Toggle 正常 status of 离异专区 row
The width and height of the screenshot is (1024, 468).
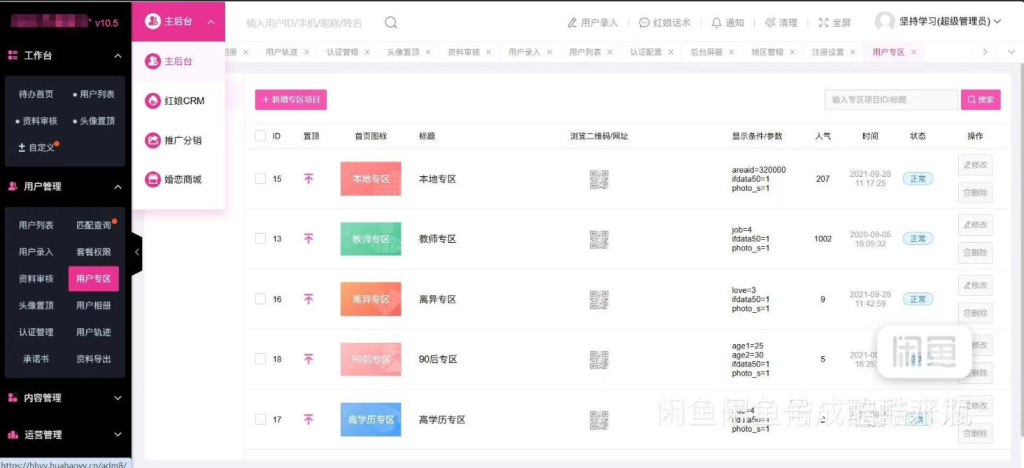[x=918, y=299]
